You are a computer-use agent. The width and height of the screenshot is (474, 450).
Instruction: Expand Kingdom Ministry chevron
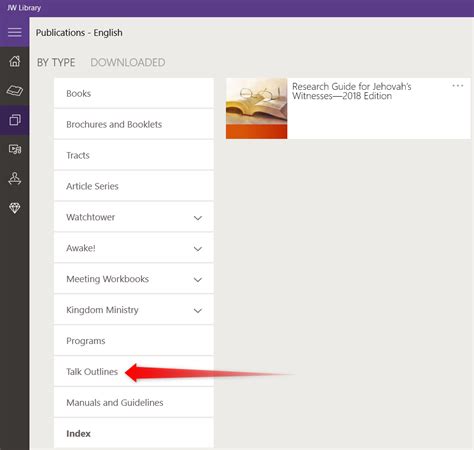198,311
